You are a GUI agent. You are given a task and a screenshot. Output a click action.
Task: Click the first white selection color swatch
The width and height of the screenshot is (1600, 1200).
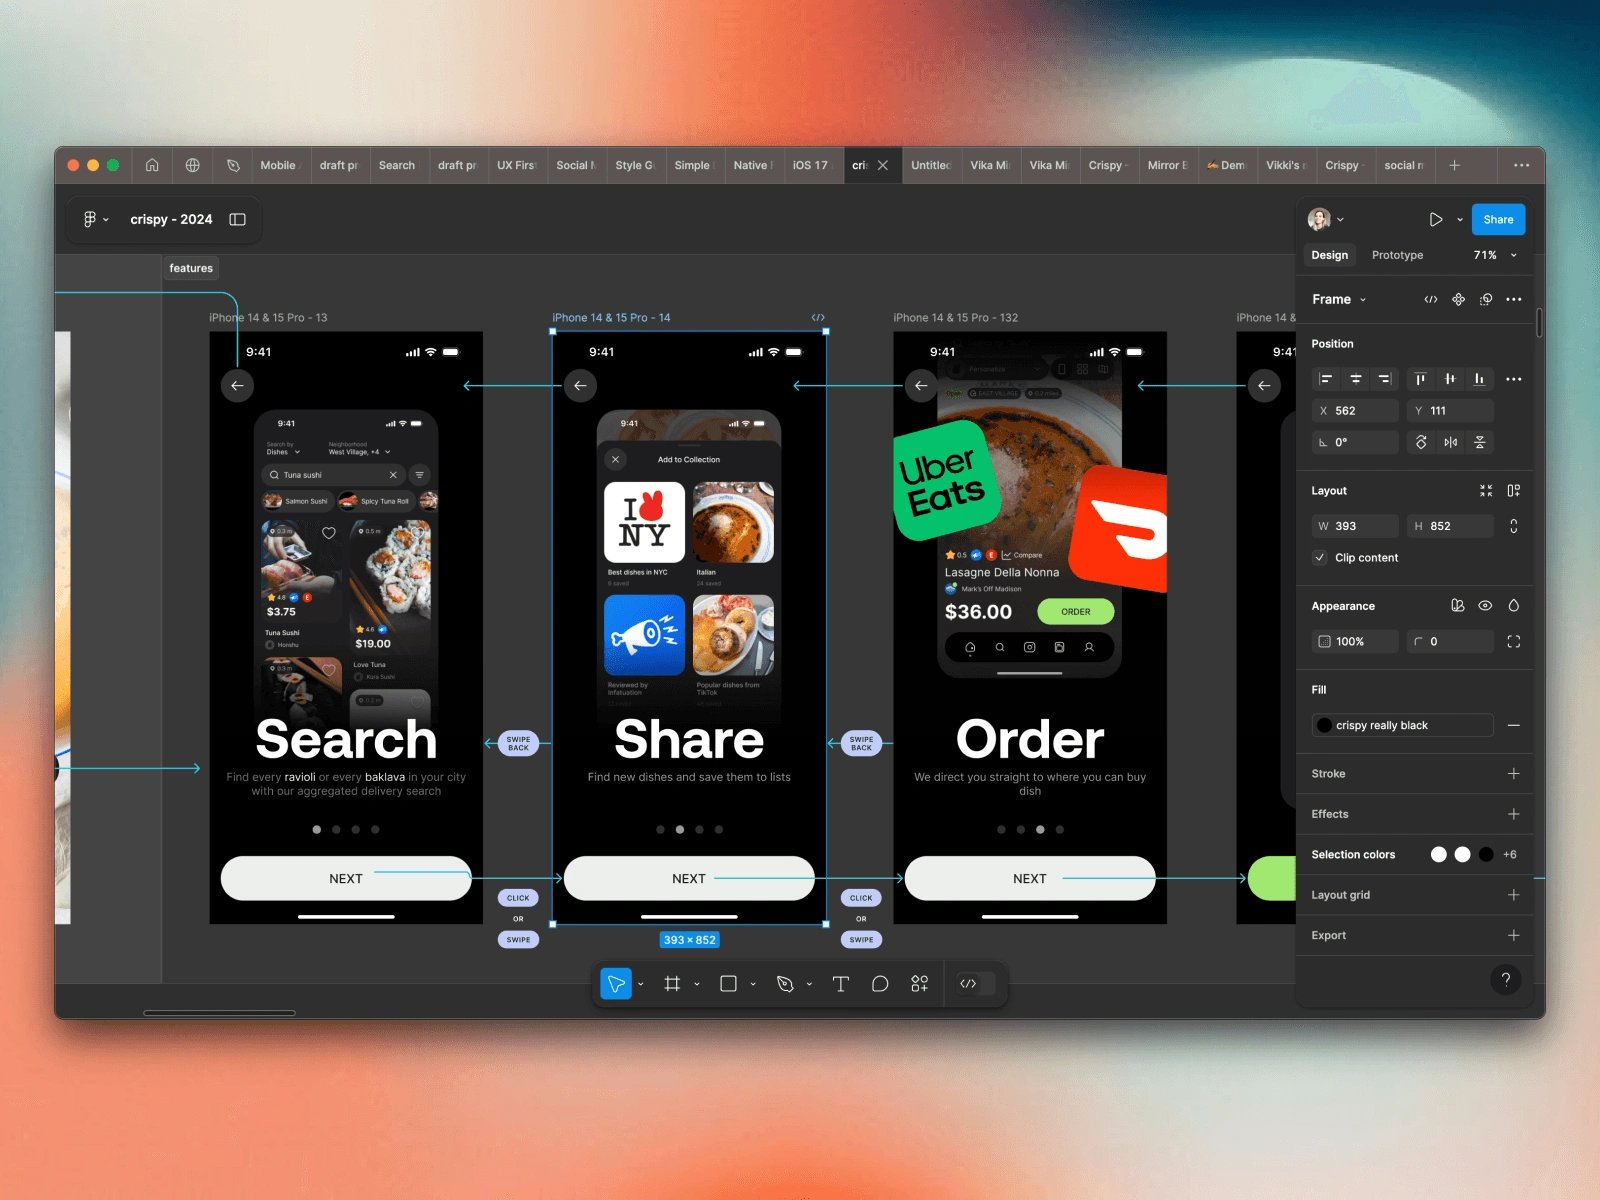pos(1439,854)
